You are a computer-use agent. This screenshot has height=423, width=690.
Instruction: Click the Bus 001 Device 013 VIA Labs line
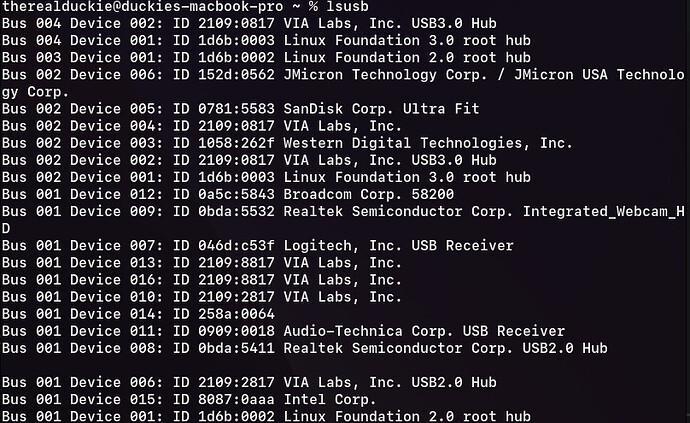click(202, 263)
